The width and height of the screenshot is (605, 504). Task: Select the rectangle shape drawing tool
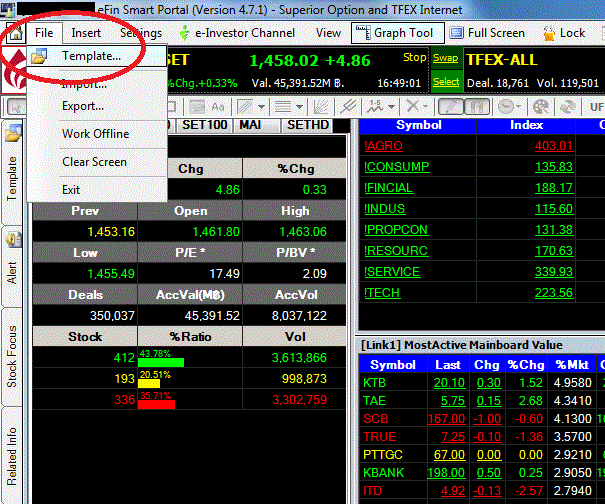(171, 107)
